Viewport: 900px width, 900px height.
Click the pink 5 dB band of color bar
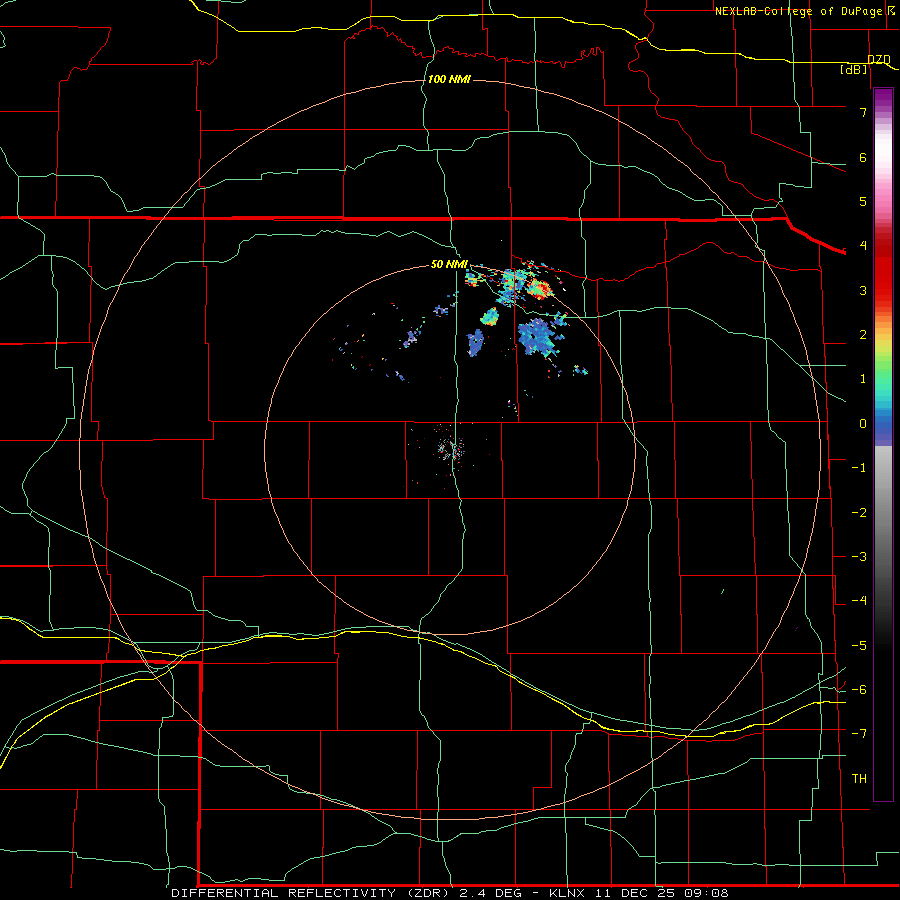[x=883, y=198]
